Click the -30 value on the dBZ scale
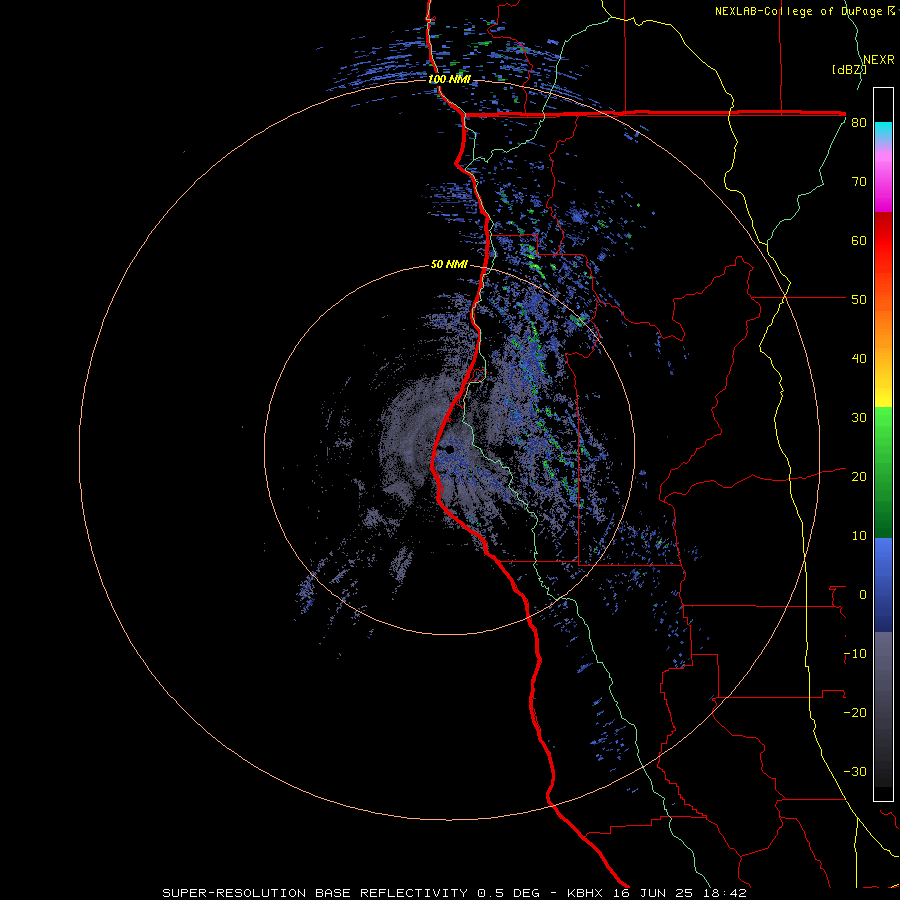This screenshot has width=900, height=900. 855,771
